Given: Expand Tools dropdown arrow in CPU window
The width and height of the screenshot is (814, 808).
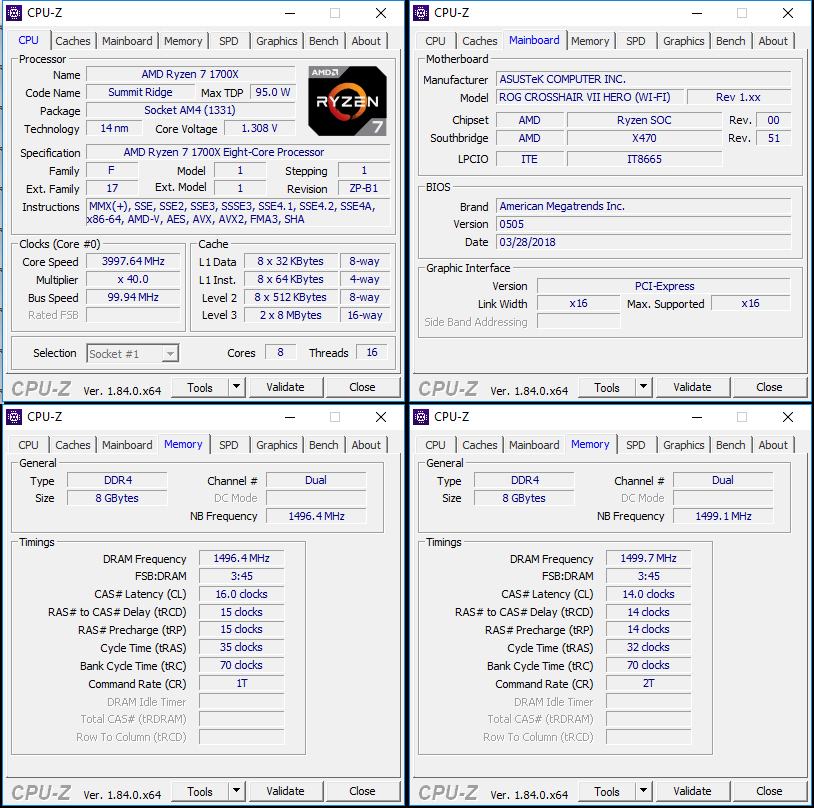Looking at the screenshot, I should pyautogui.click(x=236, y=387).
